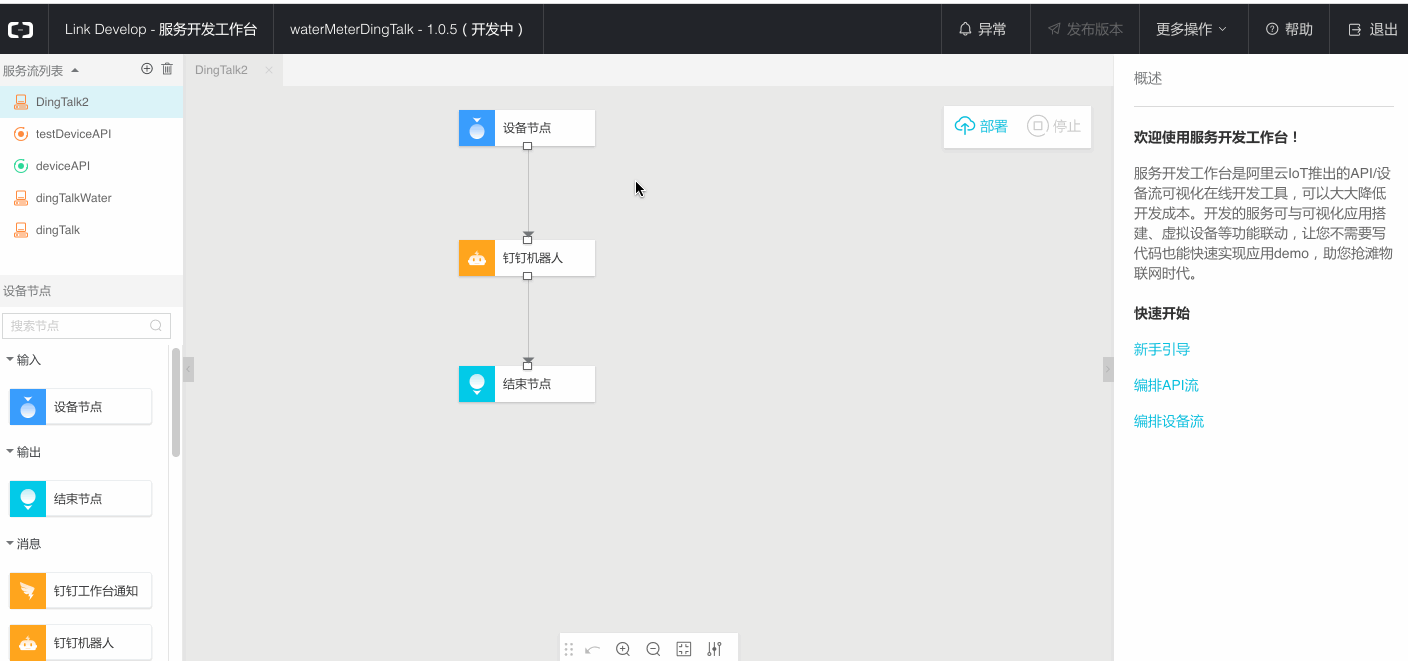Zoom in using the magnifier plus icon
Viewport: 1408px width, 661px height.
click(x=623, y=649)
